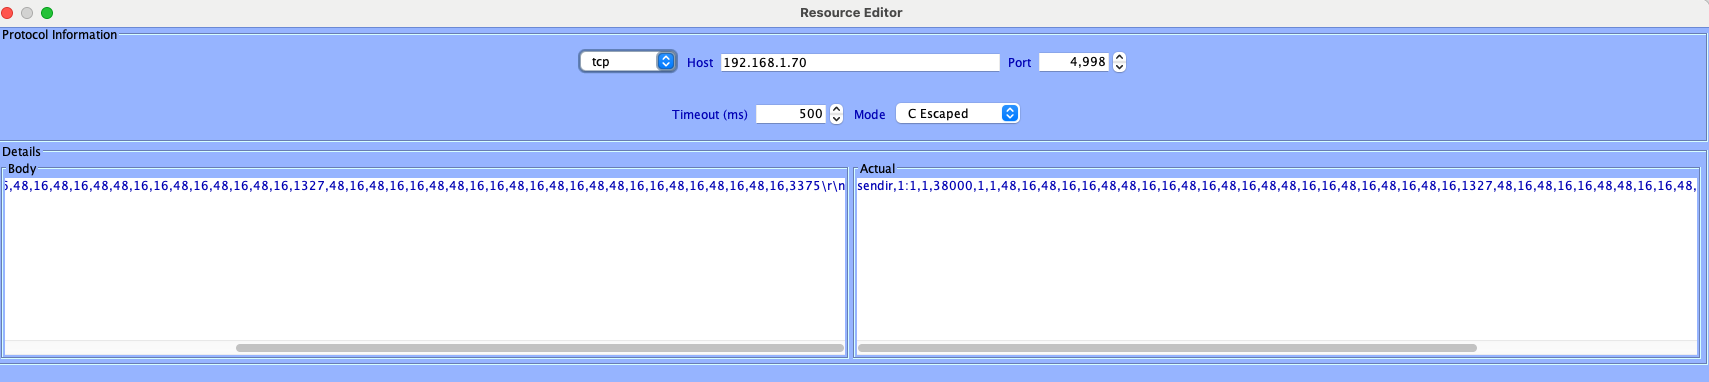Close the Resource Editor window
Viewport: 1709px width, 382px height.
pyautogui.click(x=7, y=13)
